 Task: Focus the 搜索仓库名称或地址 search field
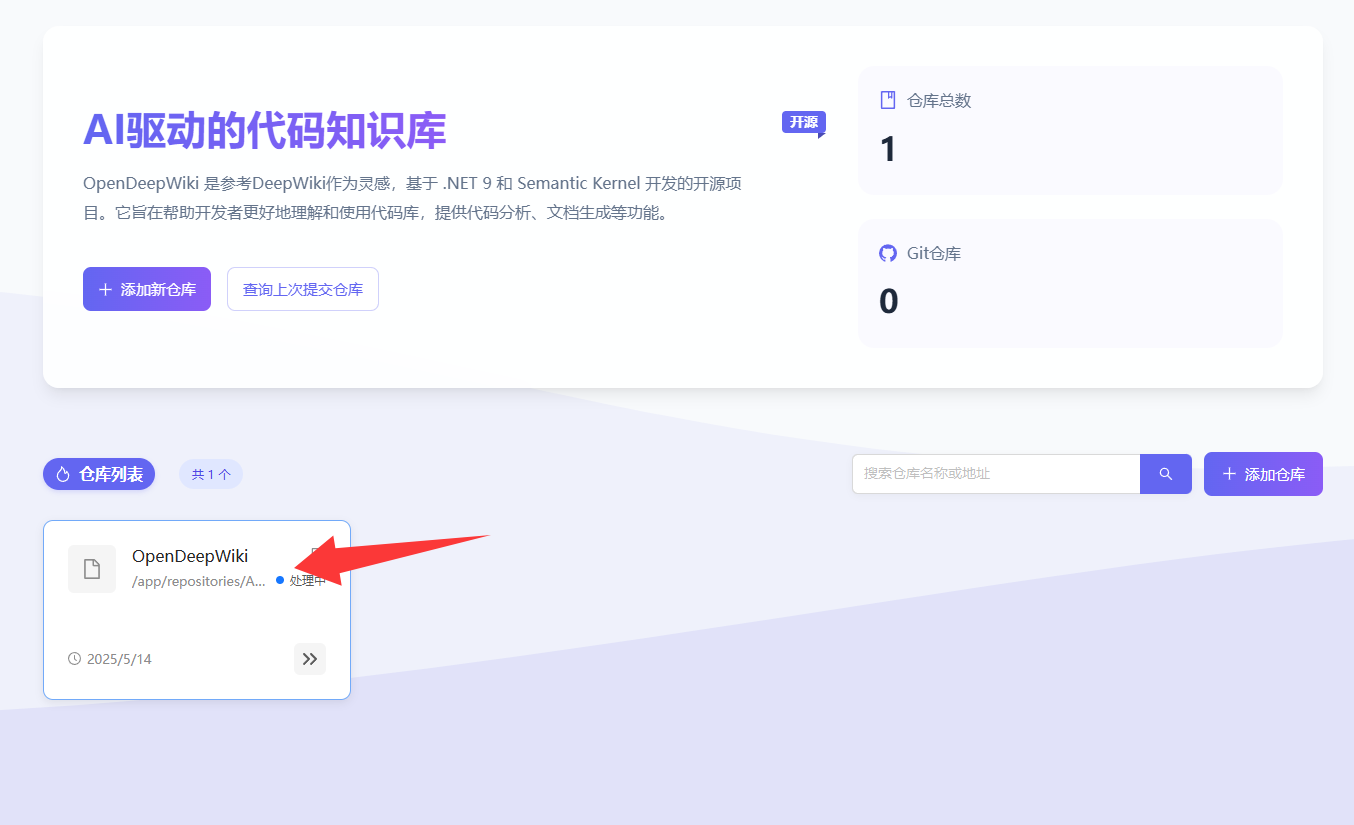click(995, 474)
